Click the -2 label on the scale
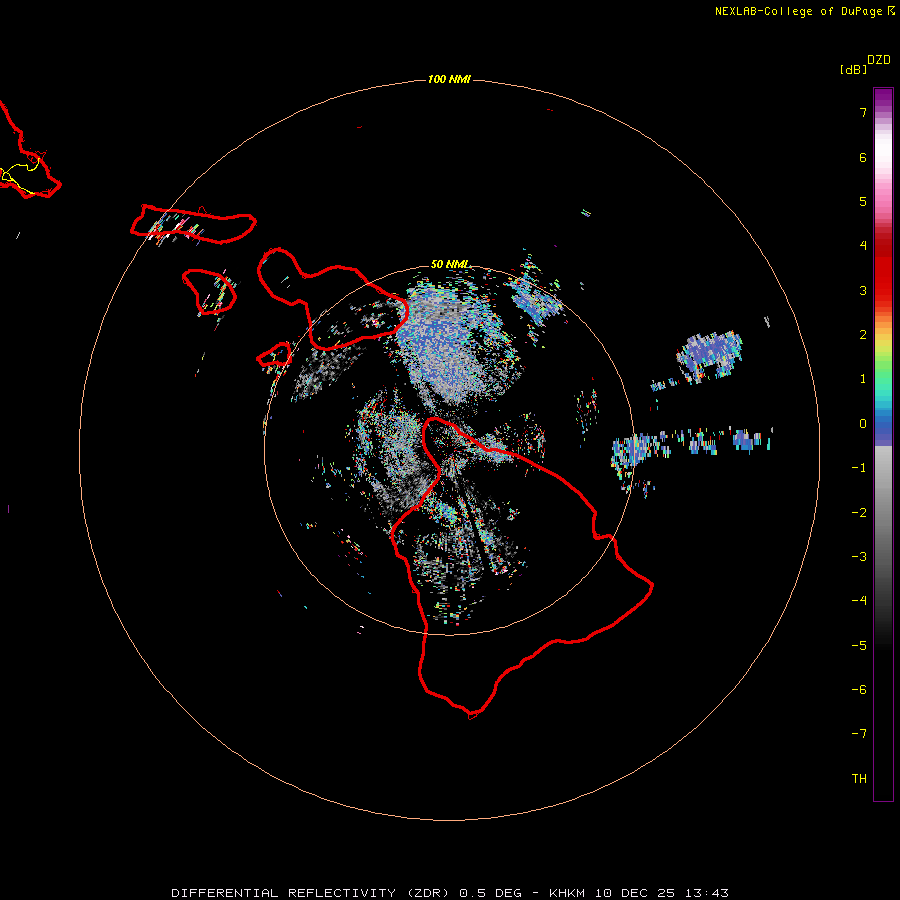Image resolution: width=900 pixels, height=900 pixels. click(859, 513)
